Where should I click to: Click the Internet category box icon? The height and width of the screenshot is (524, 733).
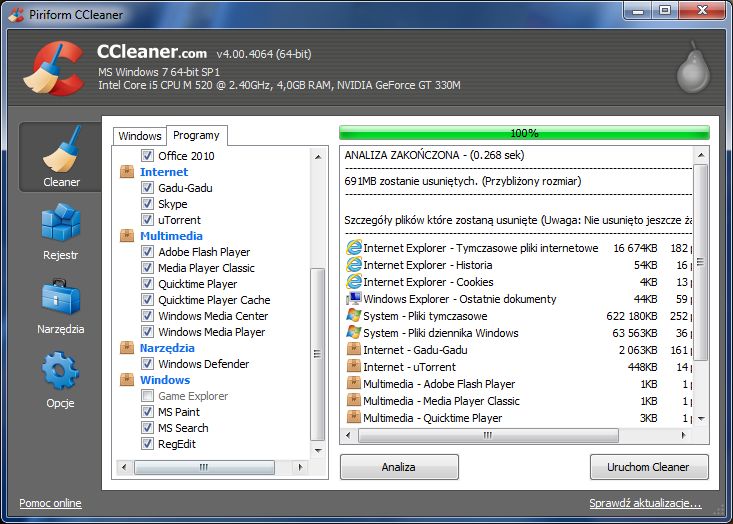point(127,172)
